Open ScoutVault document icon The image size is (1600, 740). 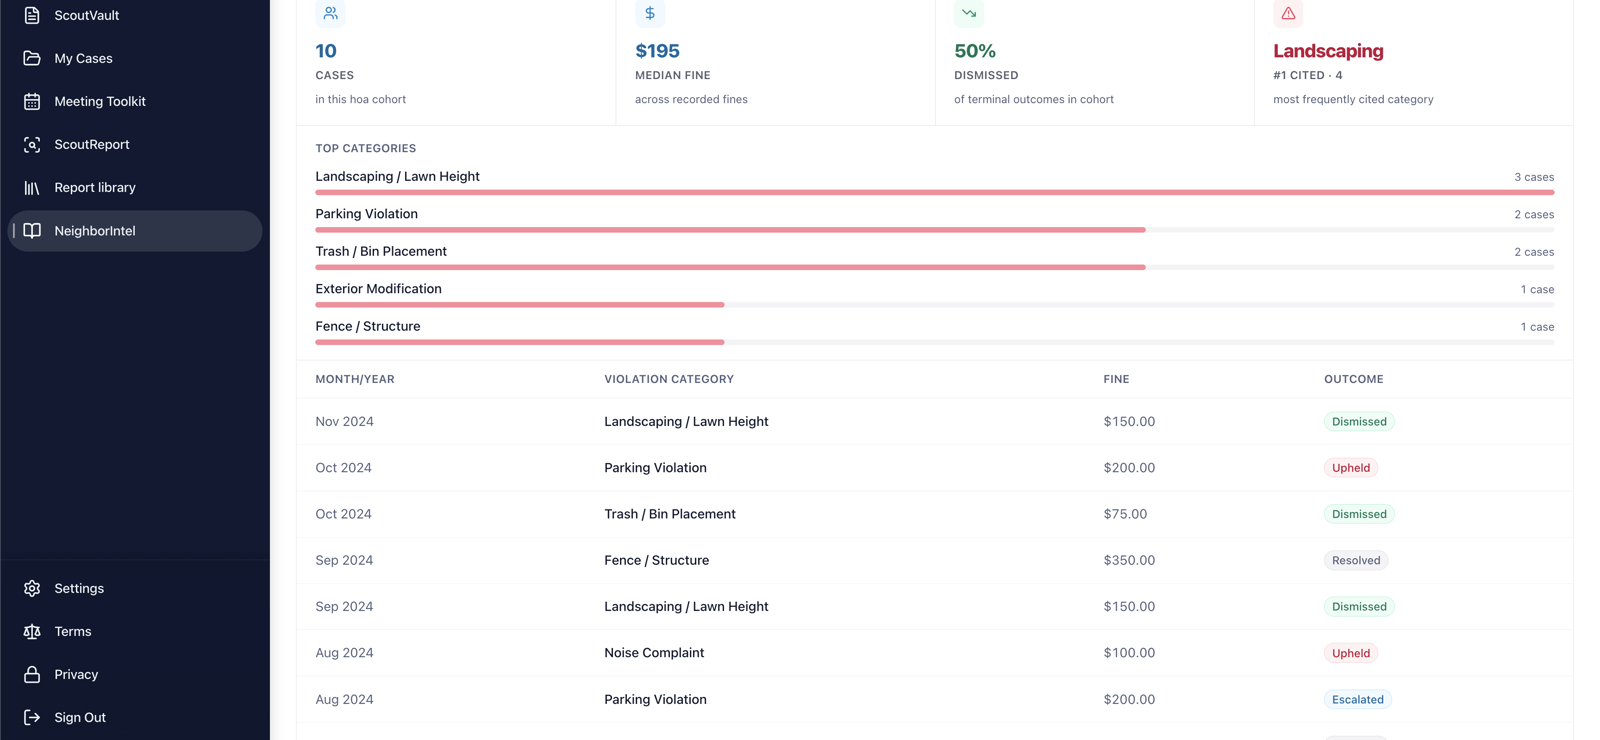tap(32, 15)
